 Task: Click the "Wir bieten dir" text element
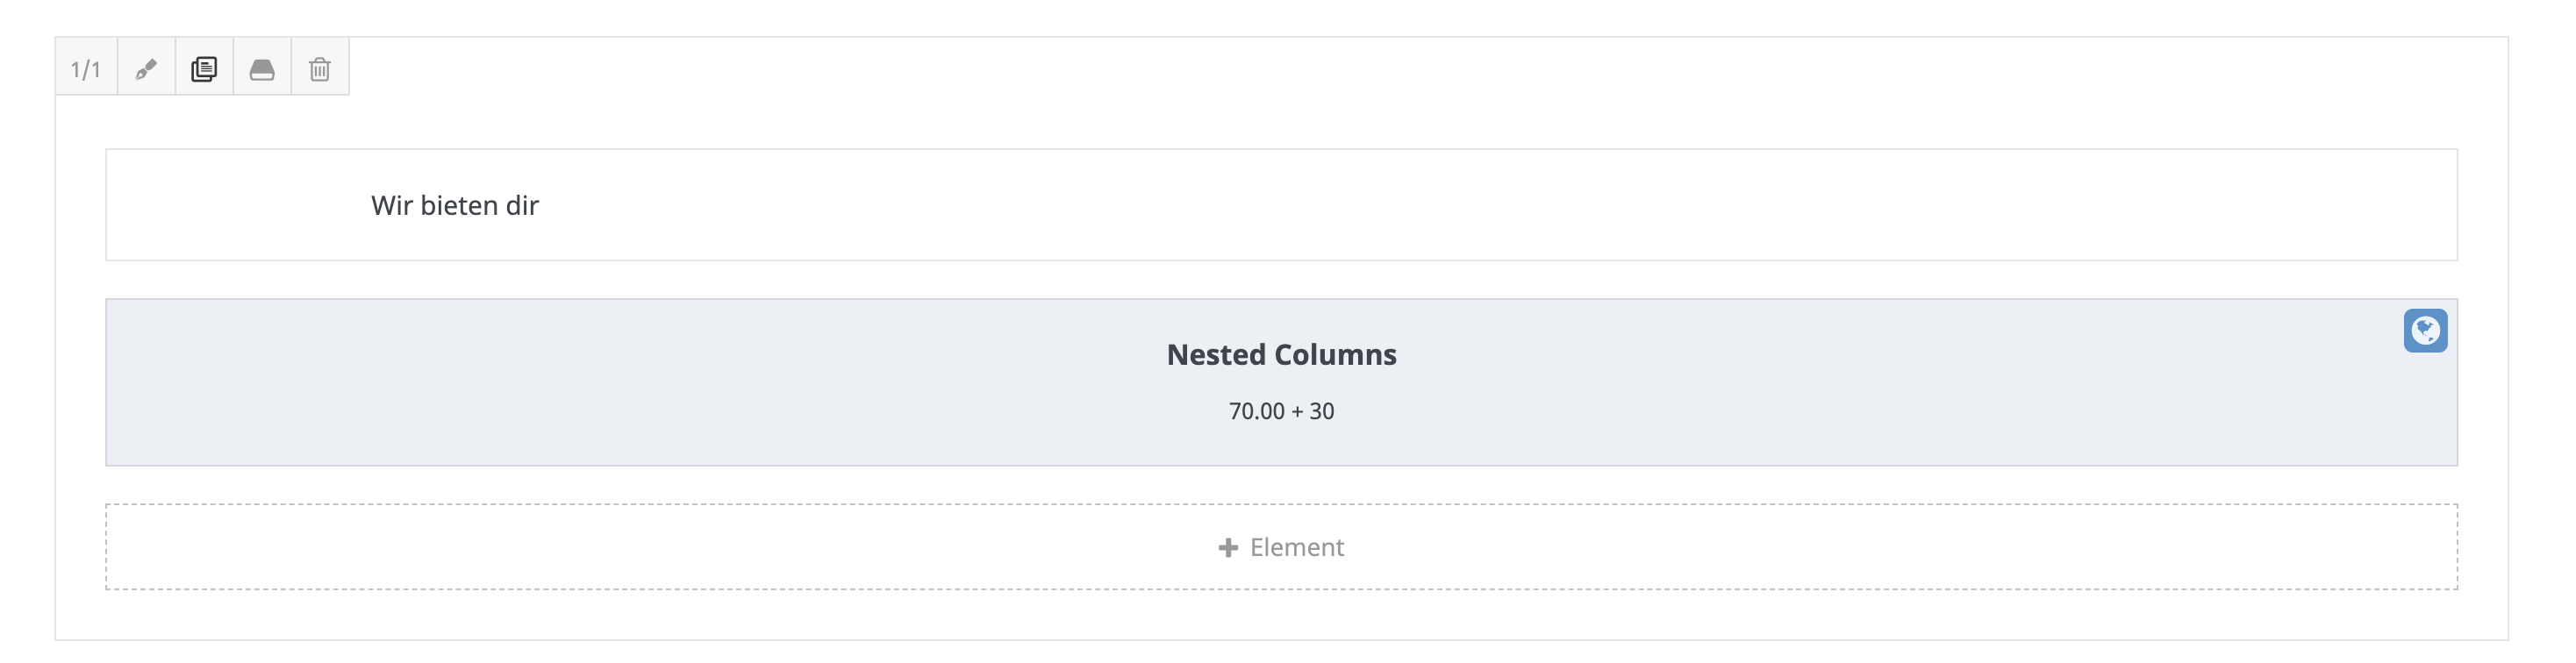click(455, 206)
